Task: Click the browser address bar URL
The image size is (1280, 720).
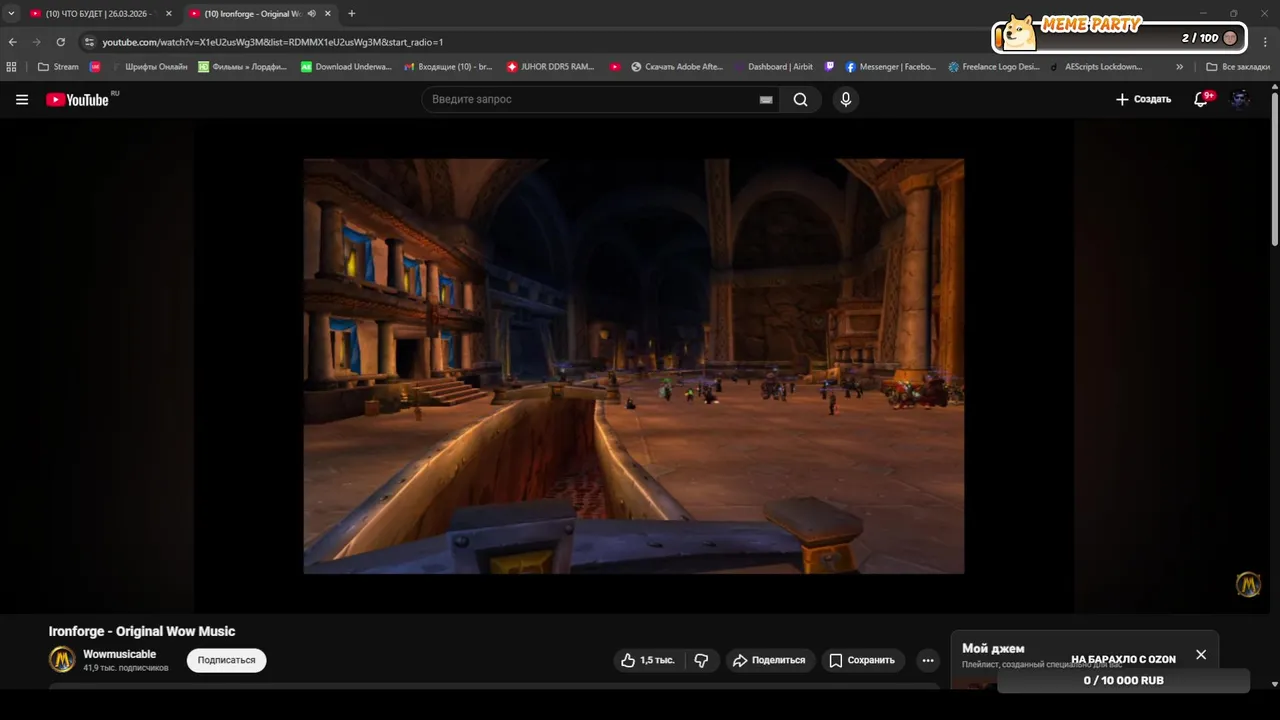Action: pyautogui.click(x=272, y=42)
